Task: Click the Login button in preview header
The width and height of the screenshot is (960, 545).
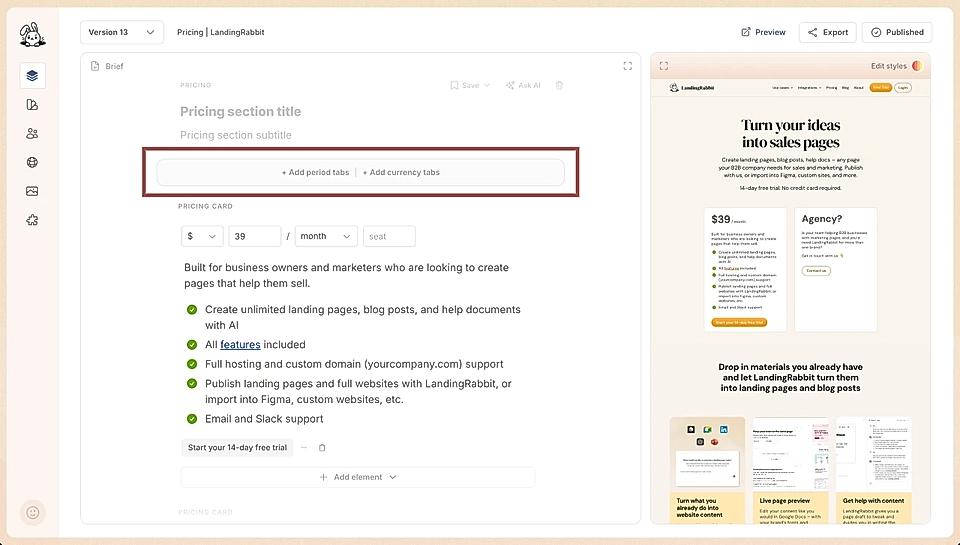Action: pos(902,88)
